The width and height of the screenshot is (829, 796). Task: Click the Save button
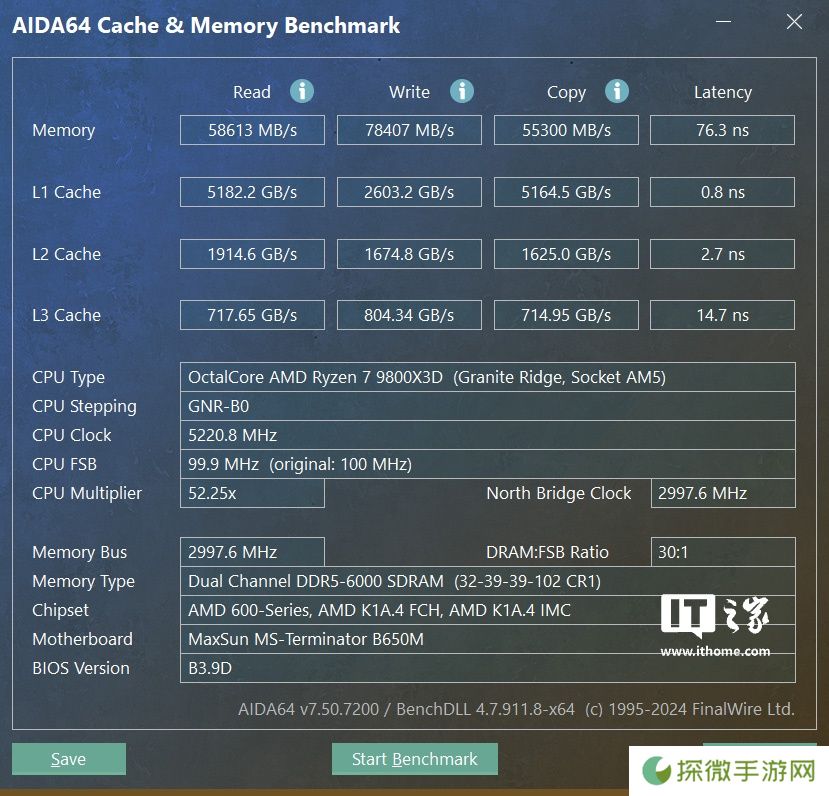[x=69, y=759]
